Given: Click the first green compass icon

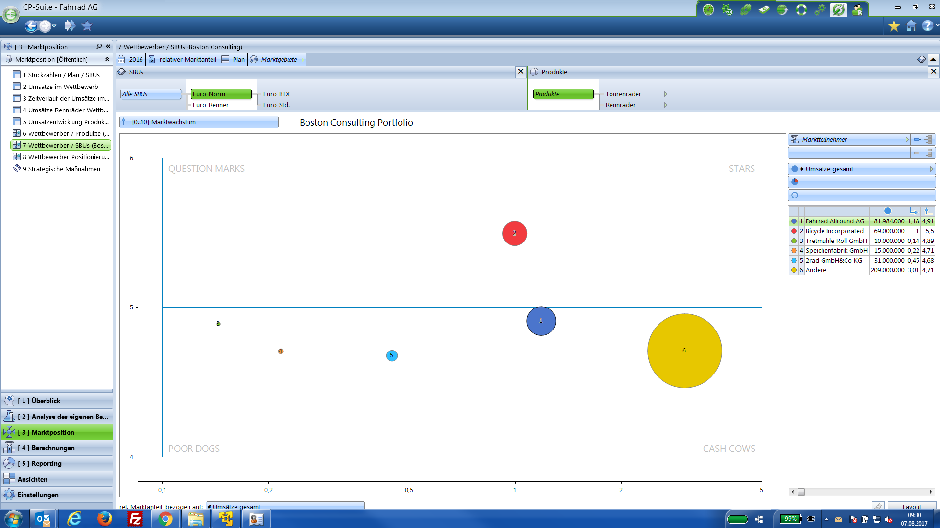Looking at the screenshot, I should tap(709, 10).
